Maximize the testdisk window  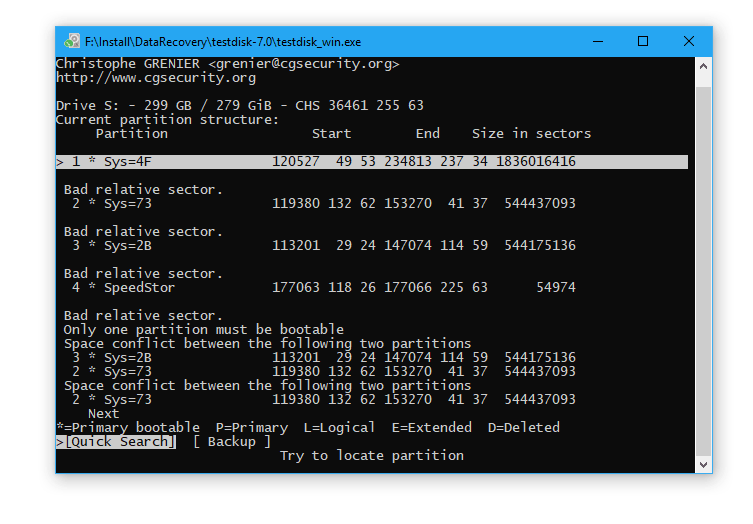(x=643, y=42)
